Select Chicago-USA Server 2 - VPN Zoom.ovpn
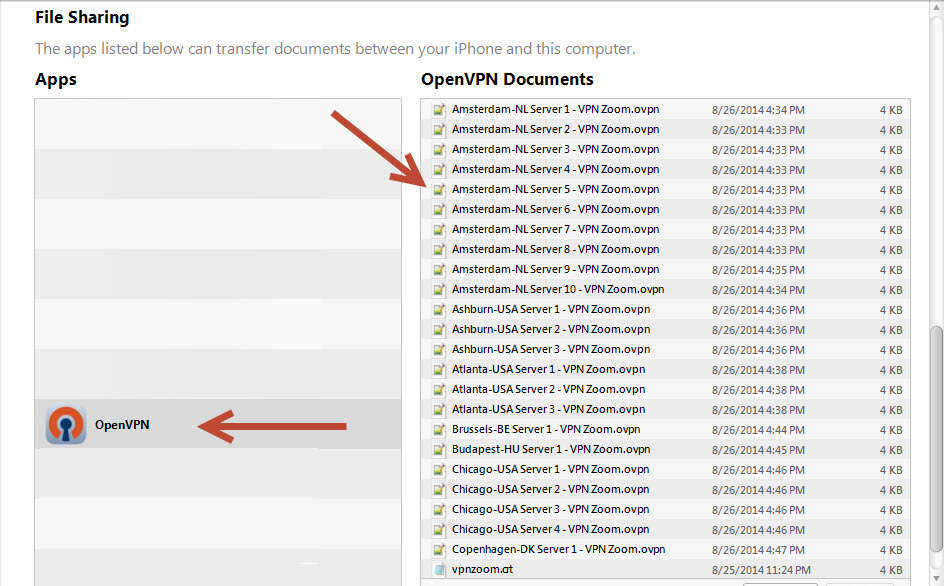The height and width of the screenshot is (586, 944). (550, 489)
